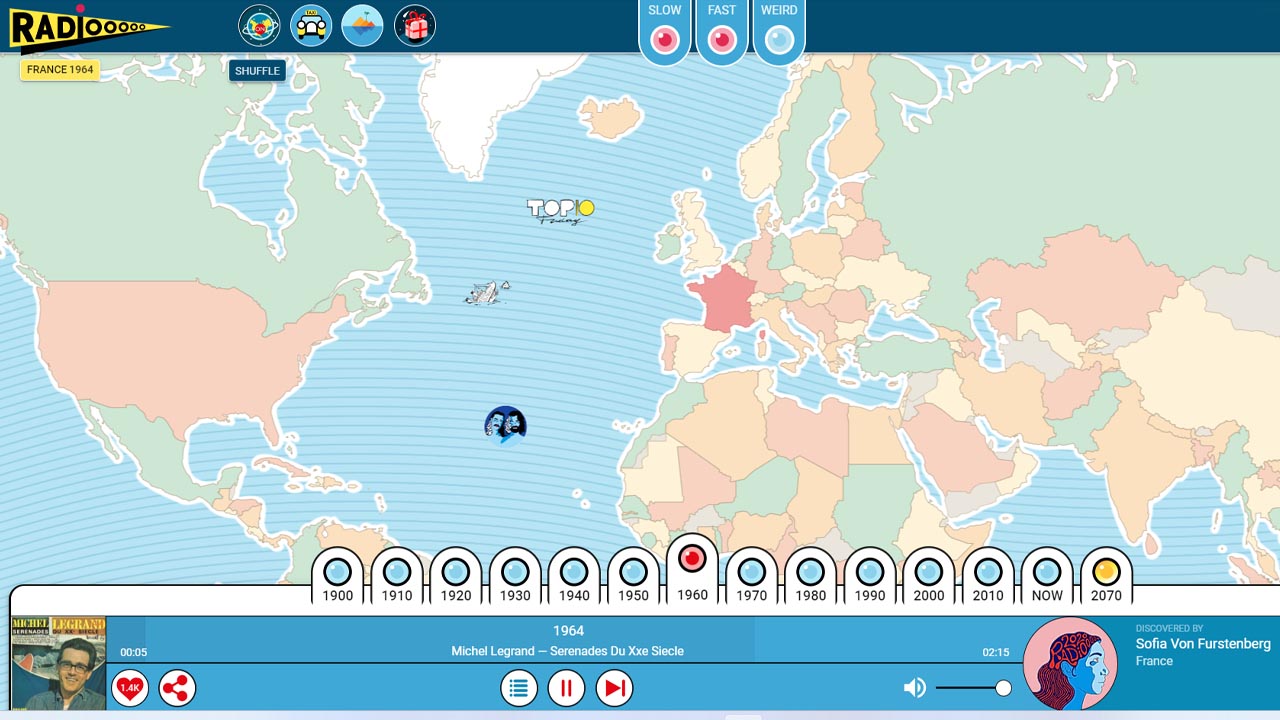1280x720 pixels.
Task: Click the FRANCE 1964 label
Action: pos(60,70)
